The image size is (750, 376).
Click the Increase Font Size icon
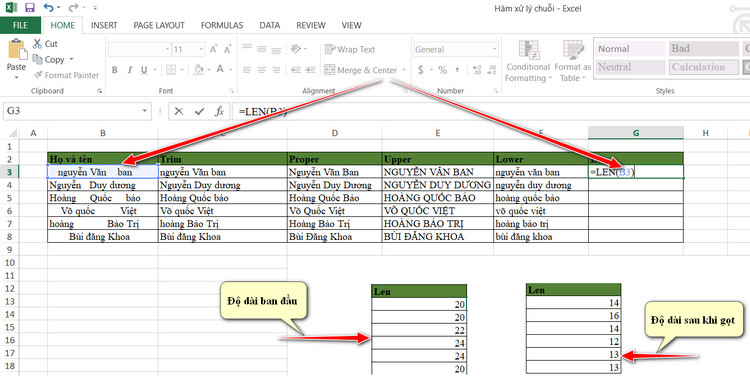coord(214,49)
